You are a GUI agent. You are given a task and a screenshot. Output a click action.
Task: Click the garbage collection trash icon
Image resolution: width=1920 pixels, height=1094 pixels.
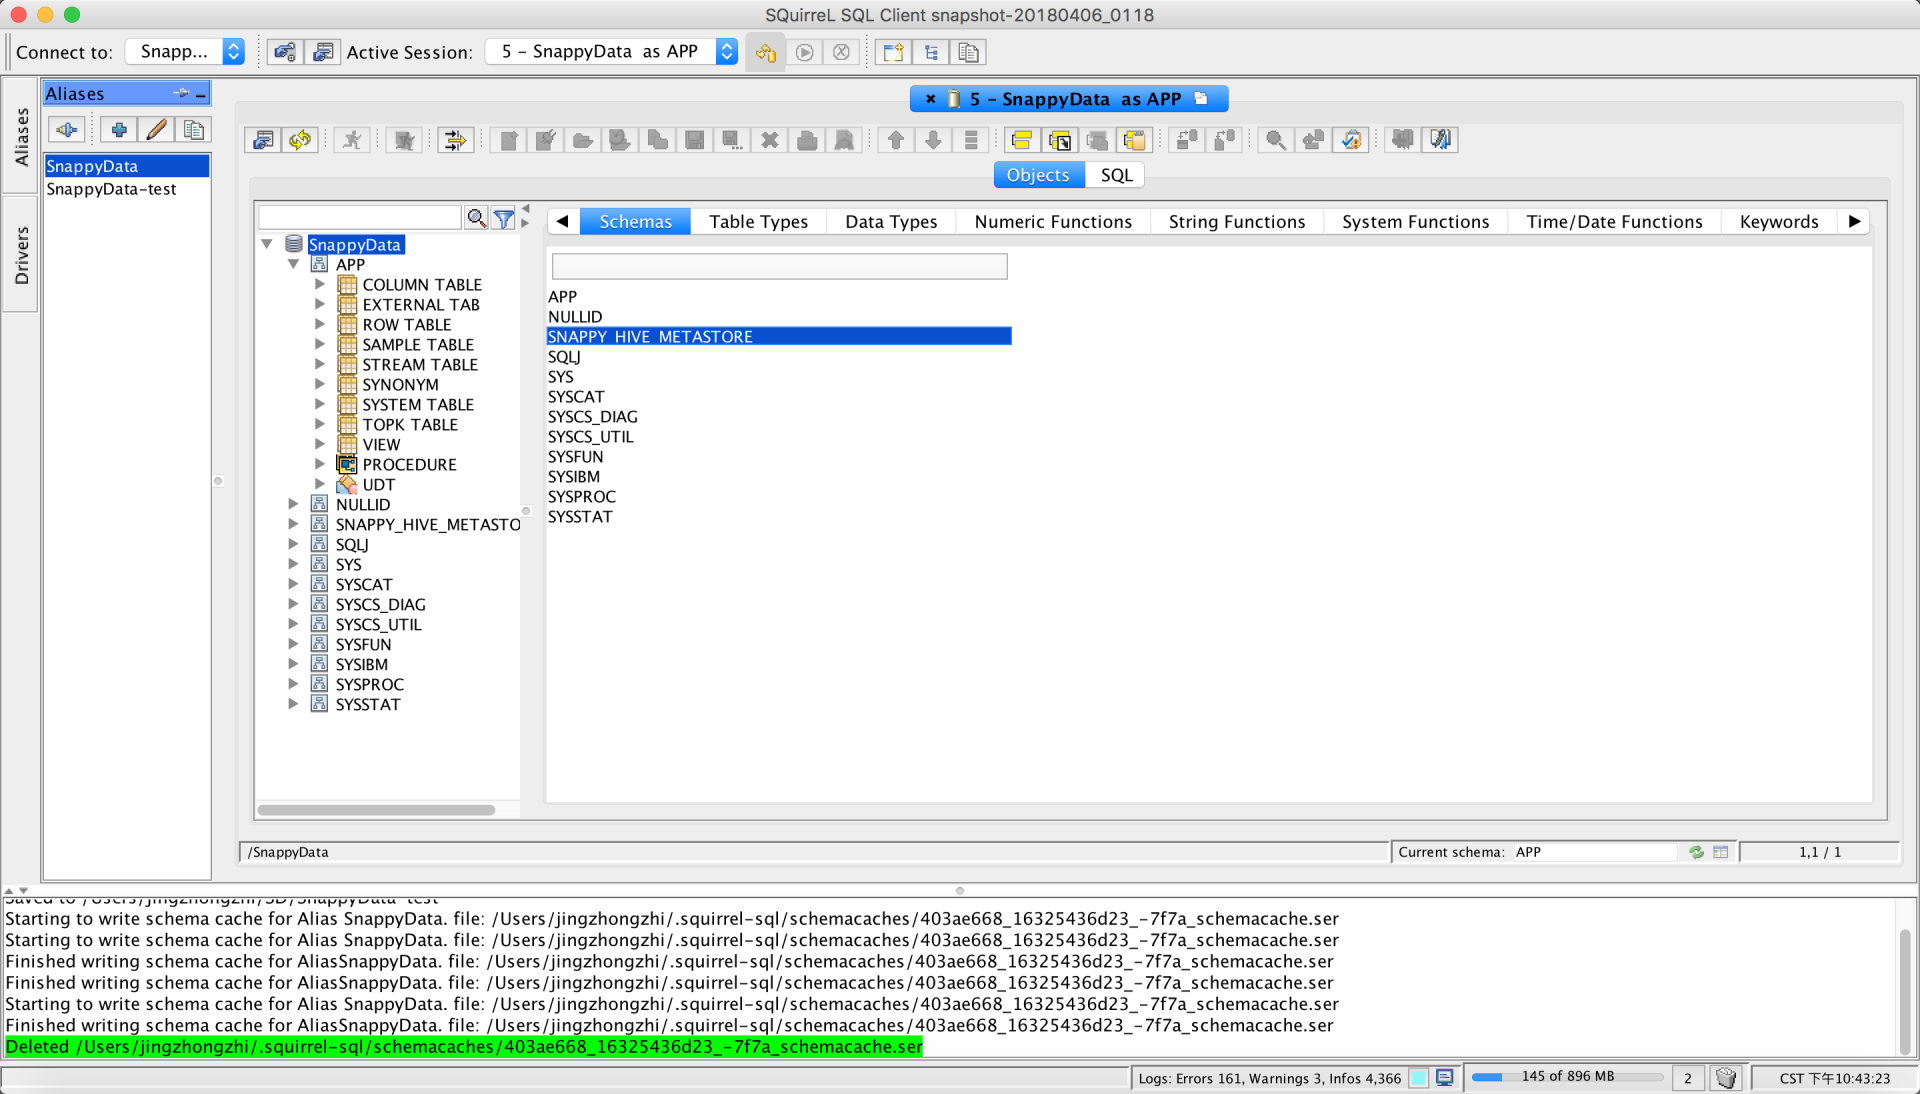coord(1726,1078)
